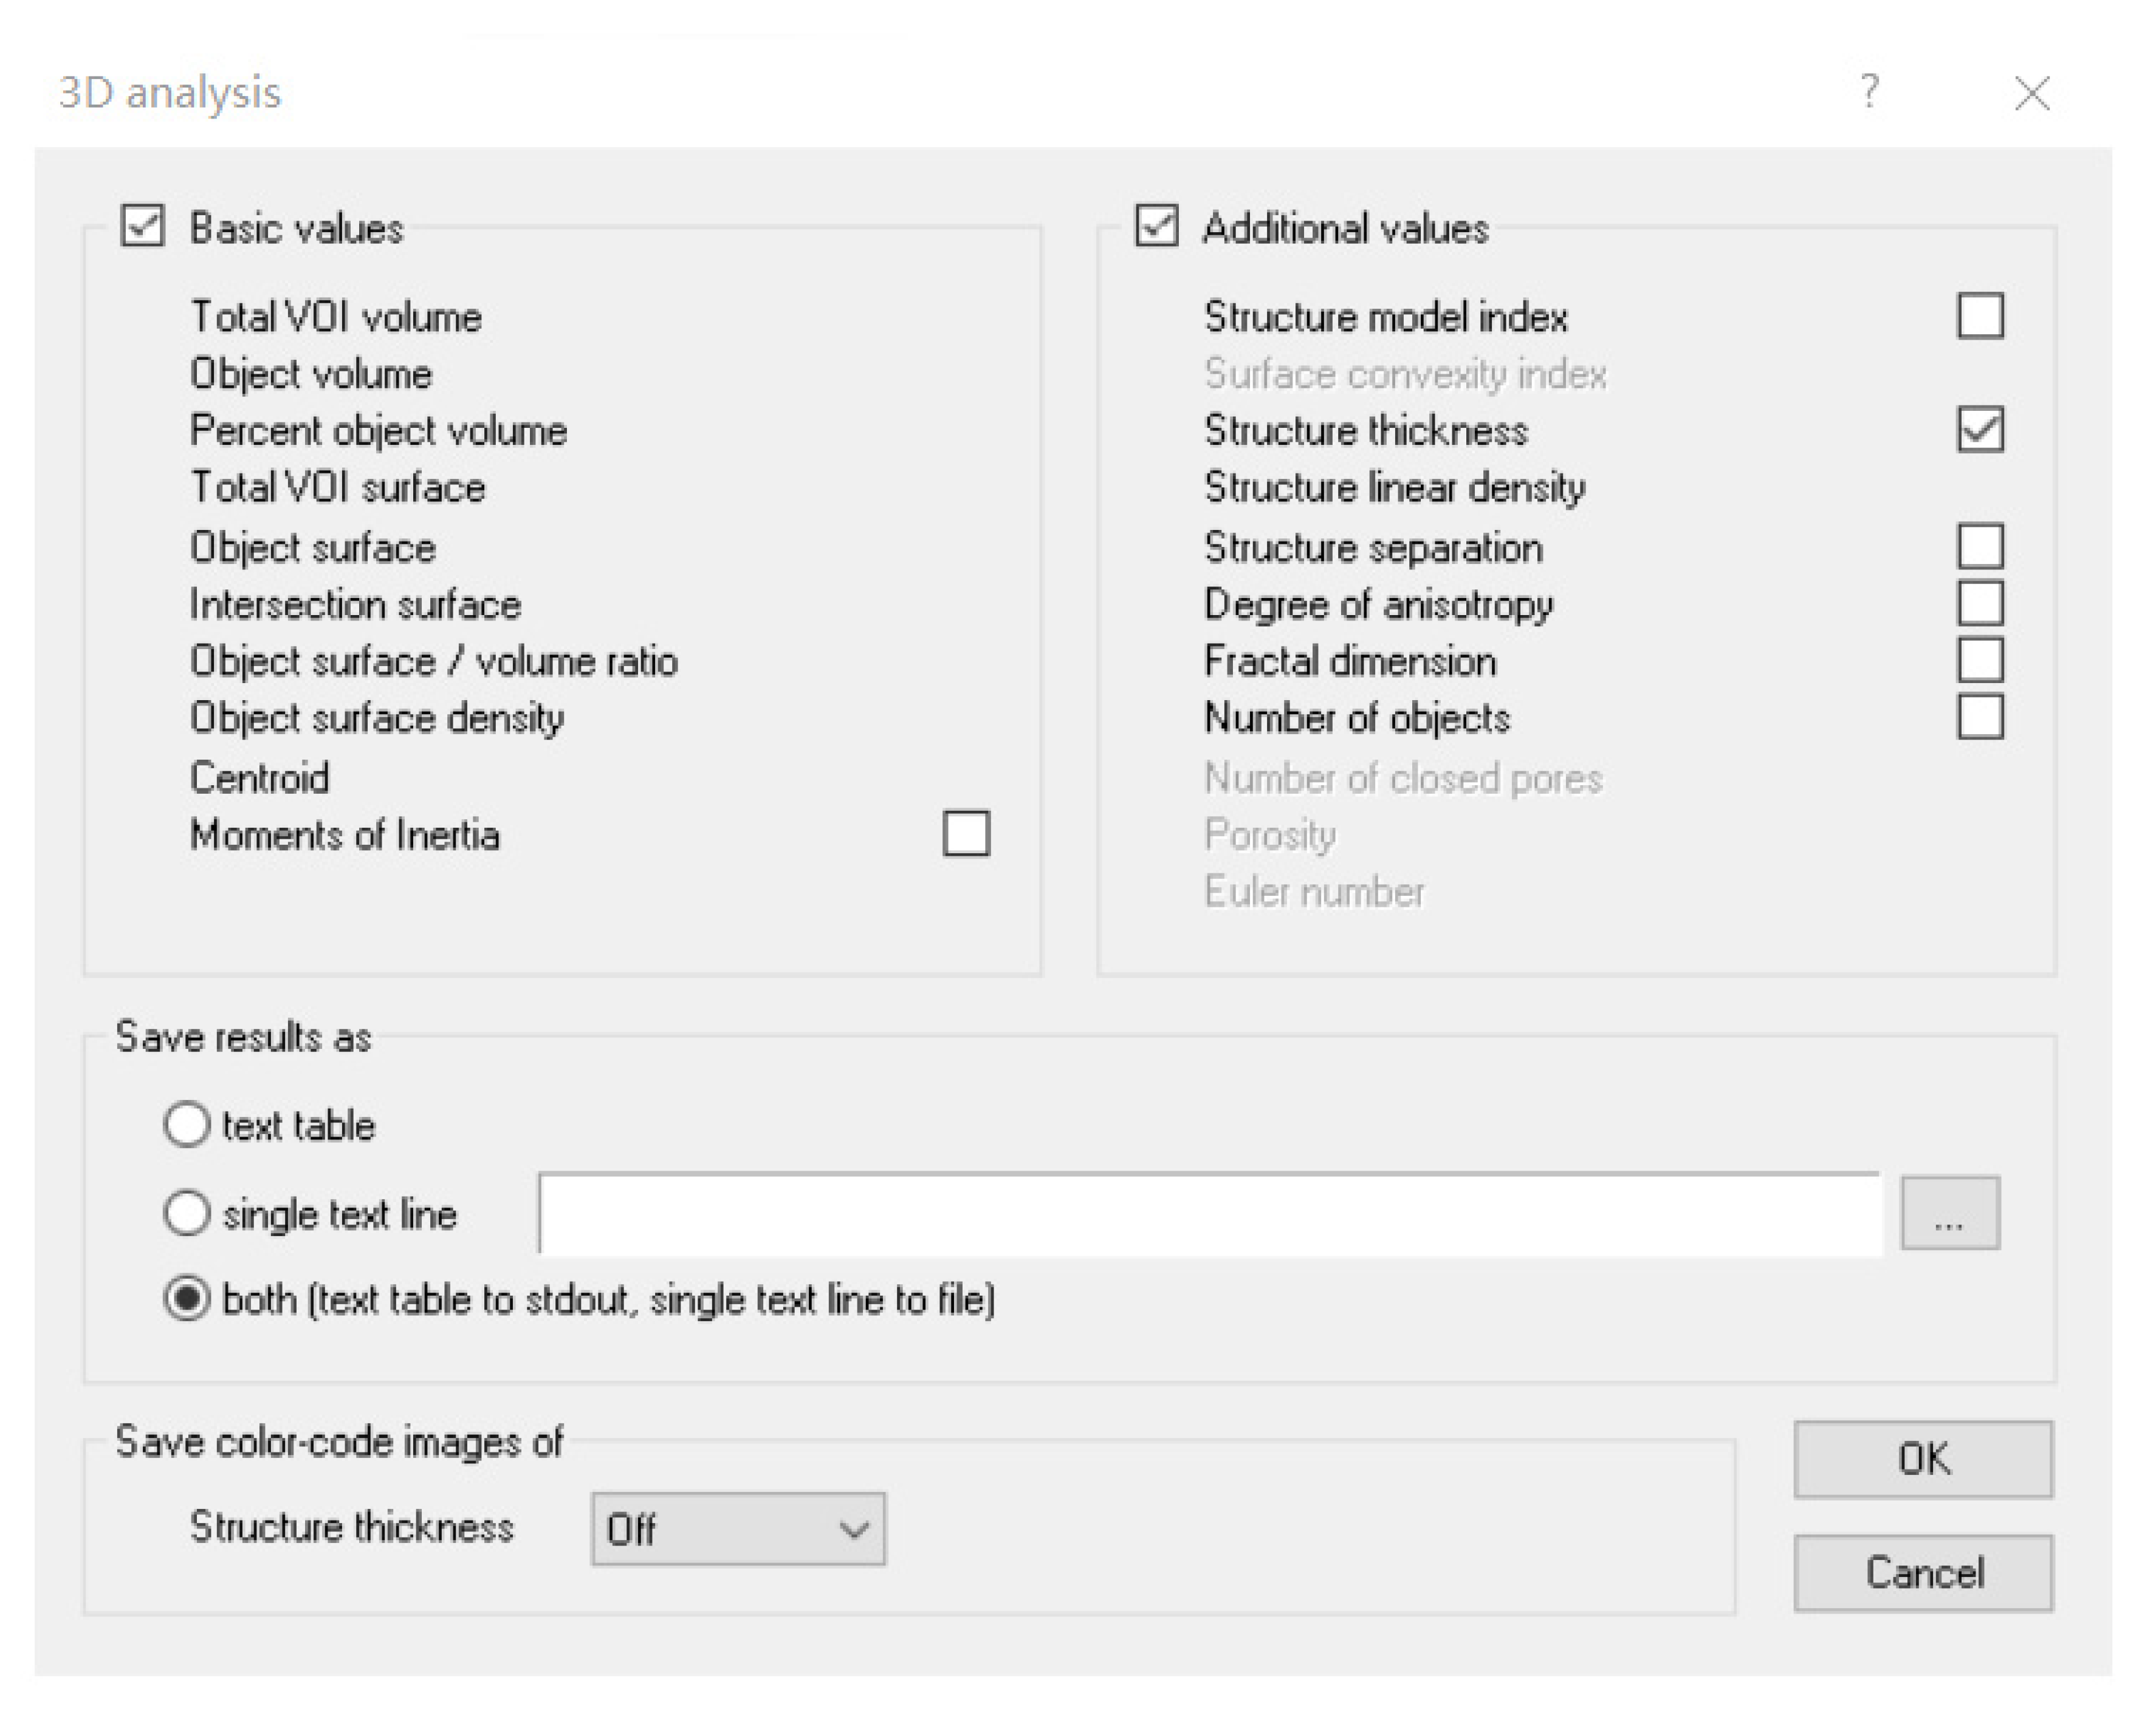2156x1712 pixels.
Task: Enable Structure separation checkbox
Action: [1979, 547]
